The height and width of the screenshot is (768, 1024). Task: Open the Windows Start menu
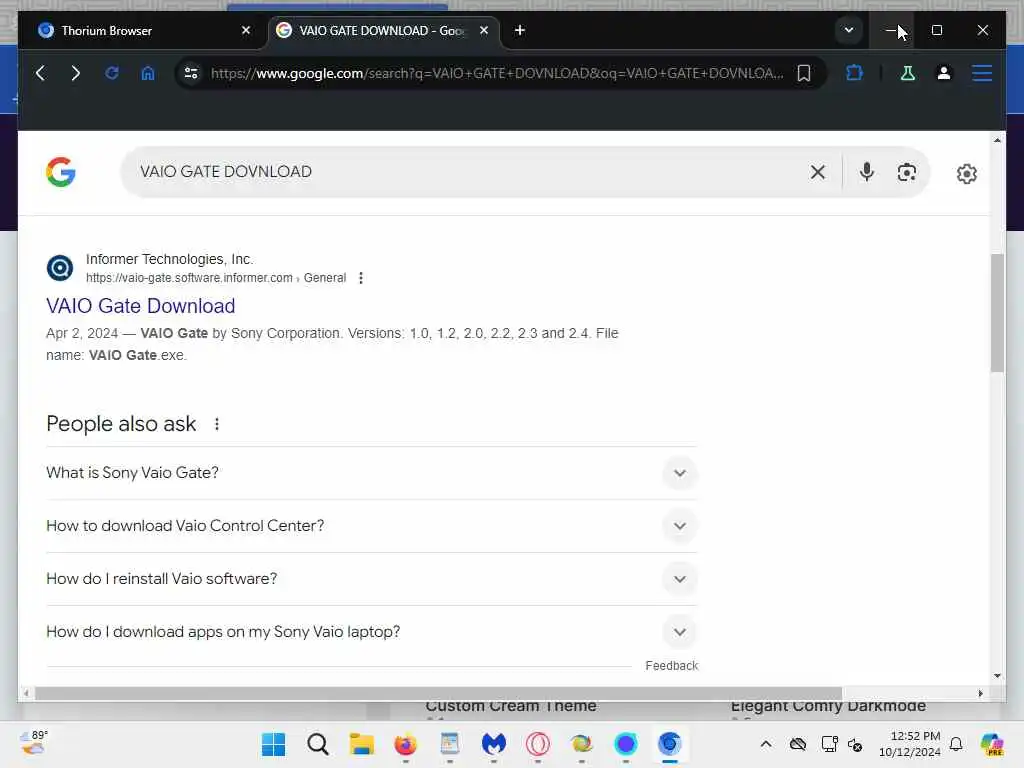273,744
